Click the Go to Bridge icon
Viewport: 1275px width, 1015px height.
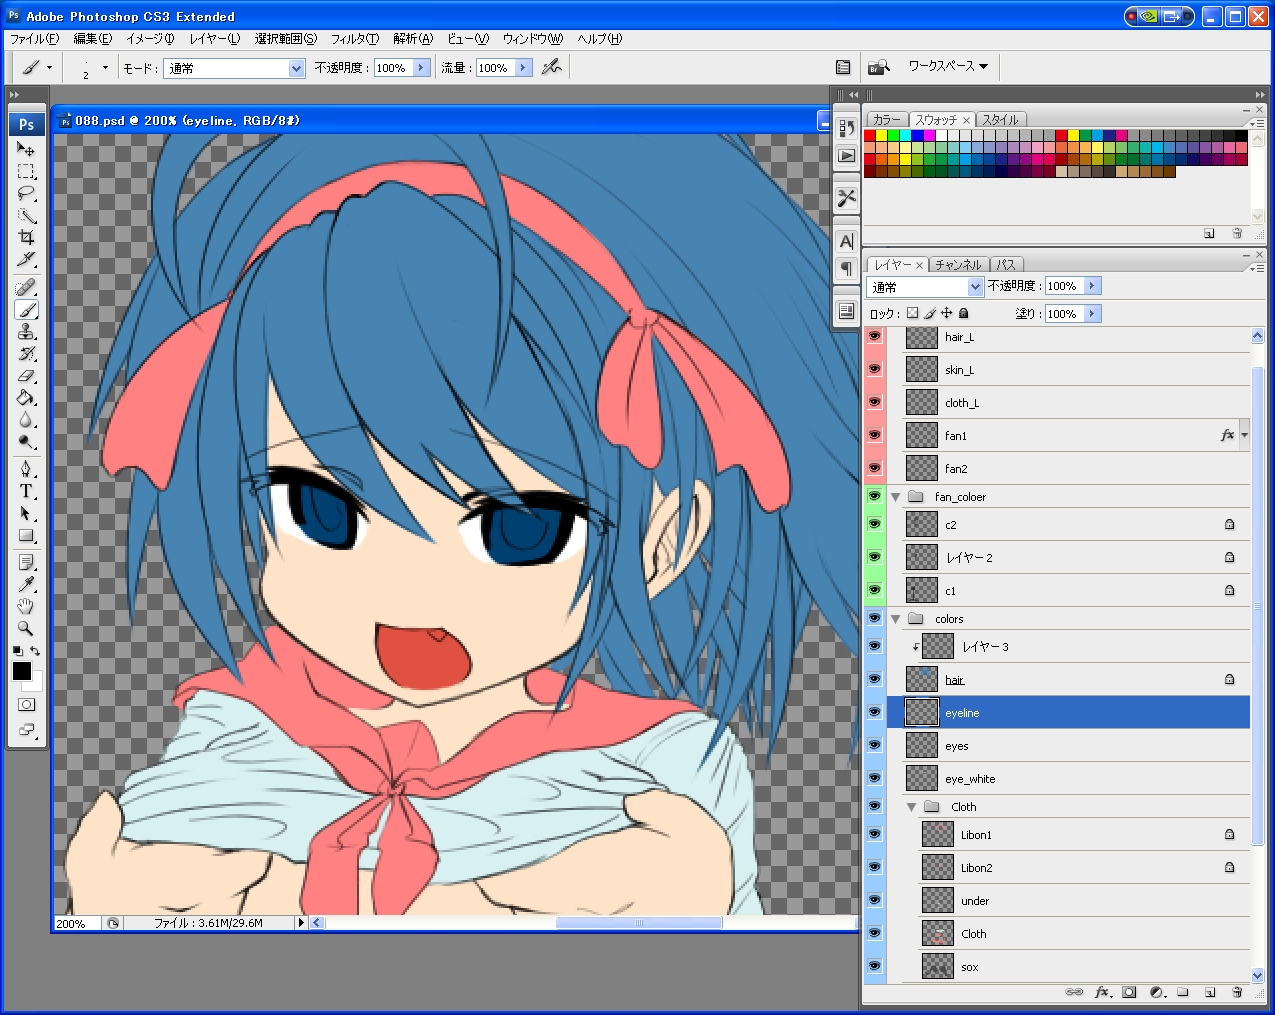(x=879, y=67)
